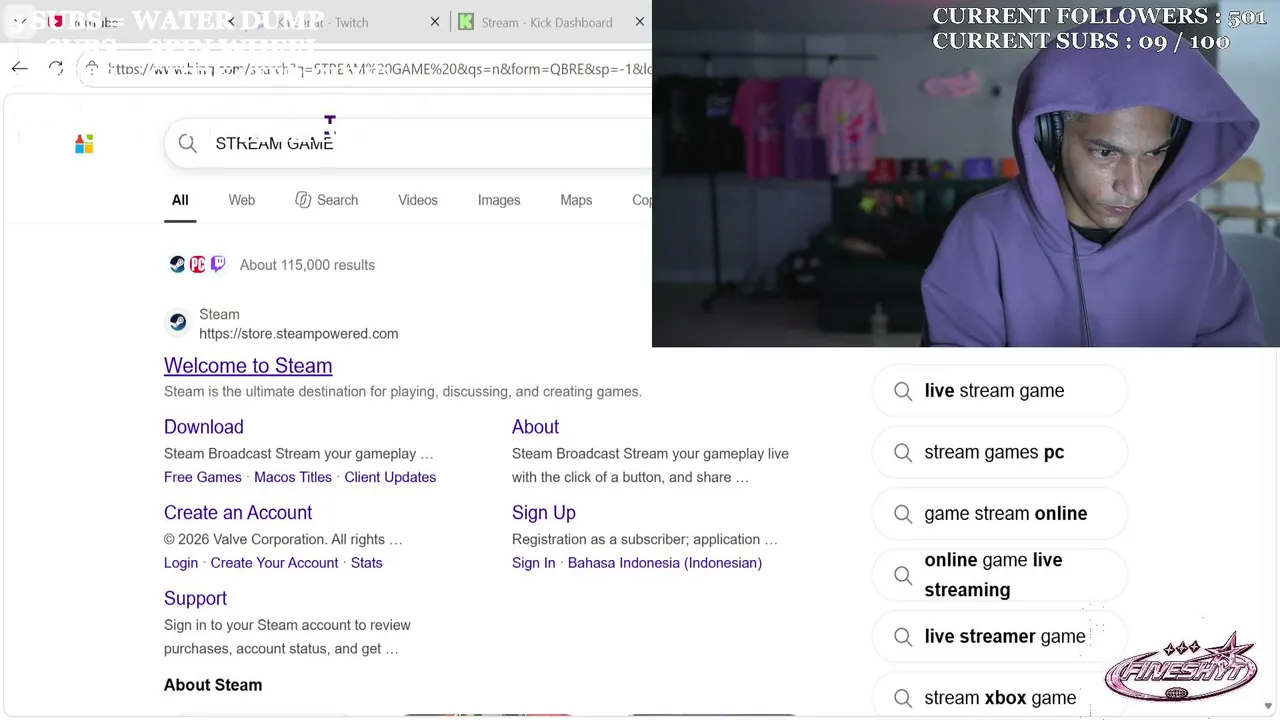The height and width of the screenshot is (720, 1280).
Task: Follow the Client Updates link
Action: [390, 477]
